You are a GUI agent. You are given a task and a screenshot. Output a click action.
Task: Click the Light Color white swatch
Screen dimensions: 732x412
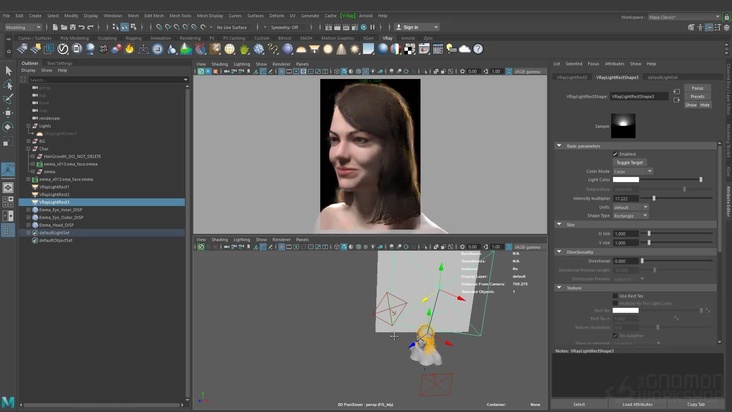coord(626,180)
